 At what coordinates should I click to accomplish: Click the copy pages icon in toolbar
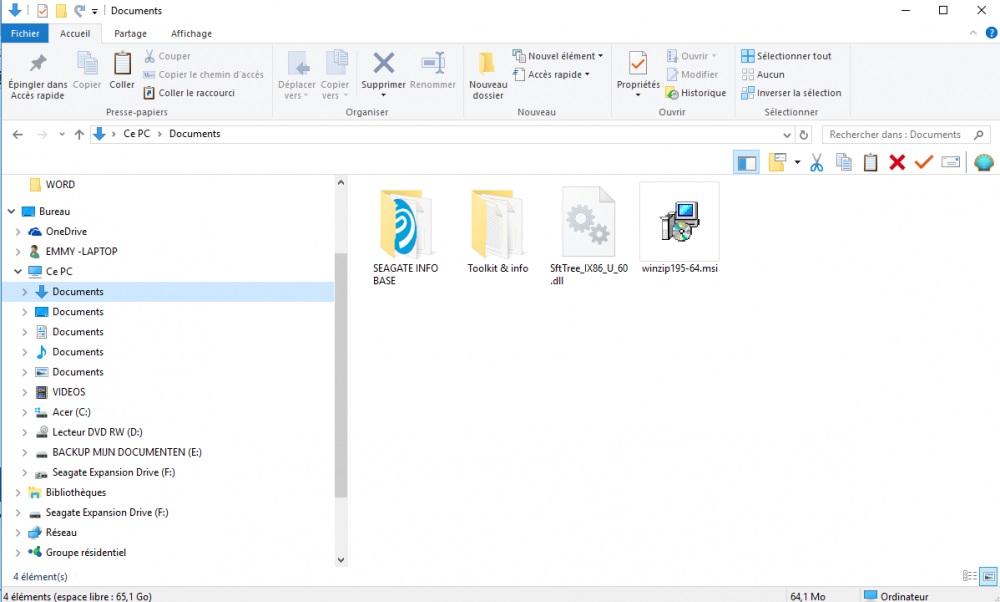[844, 163]
